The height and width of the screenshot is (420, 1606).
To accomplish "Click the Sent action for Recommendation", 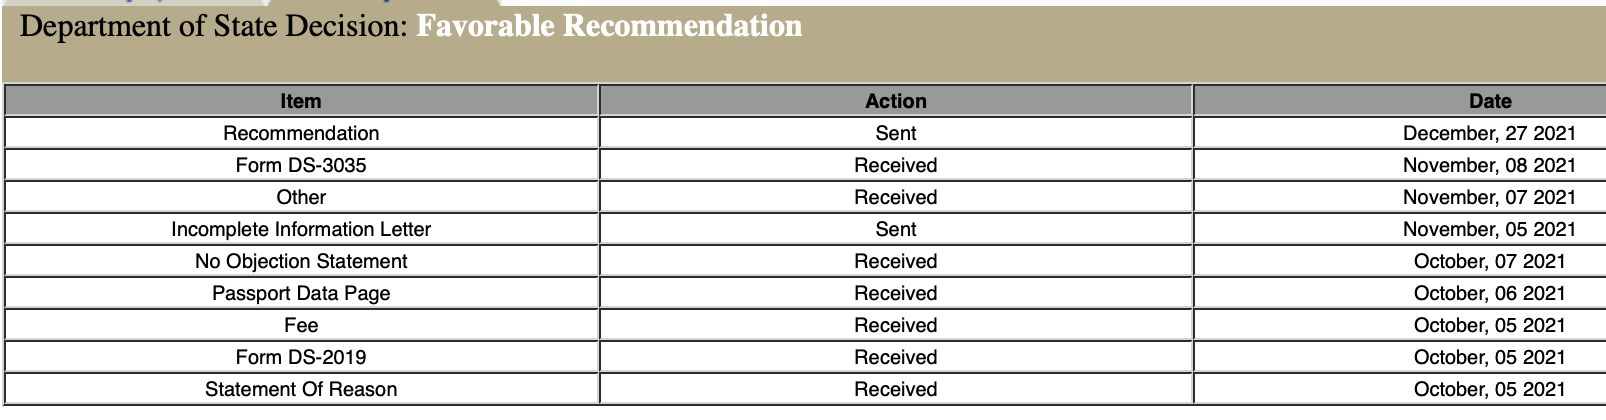I will click(x=895, y=133).
